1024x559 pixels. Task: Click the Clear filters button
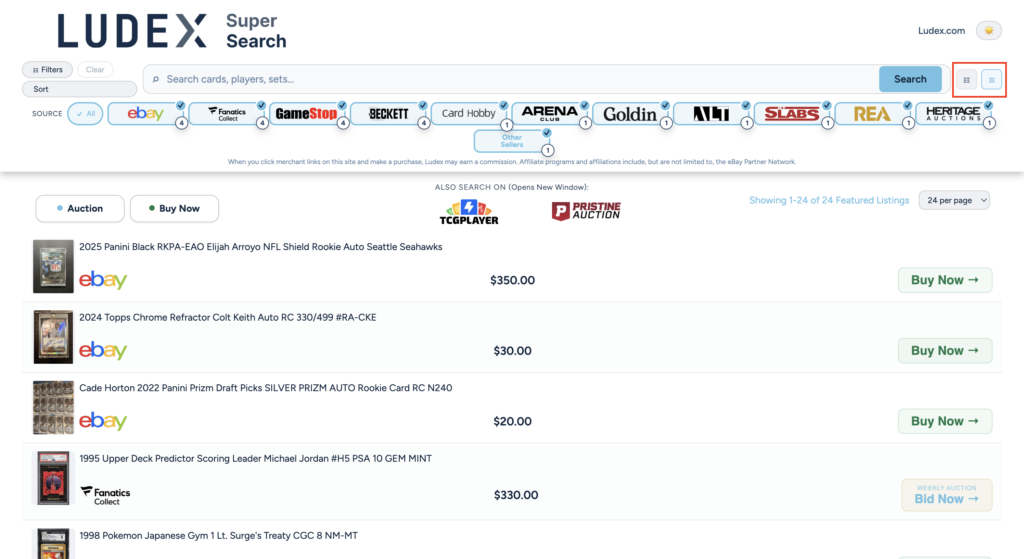click(95, 69)
